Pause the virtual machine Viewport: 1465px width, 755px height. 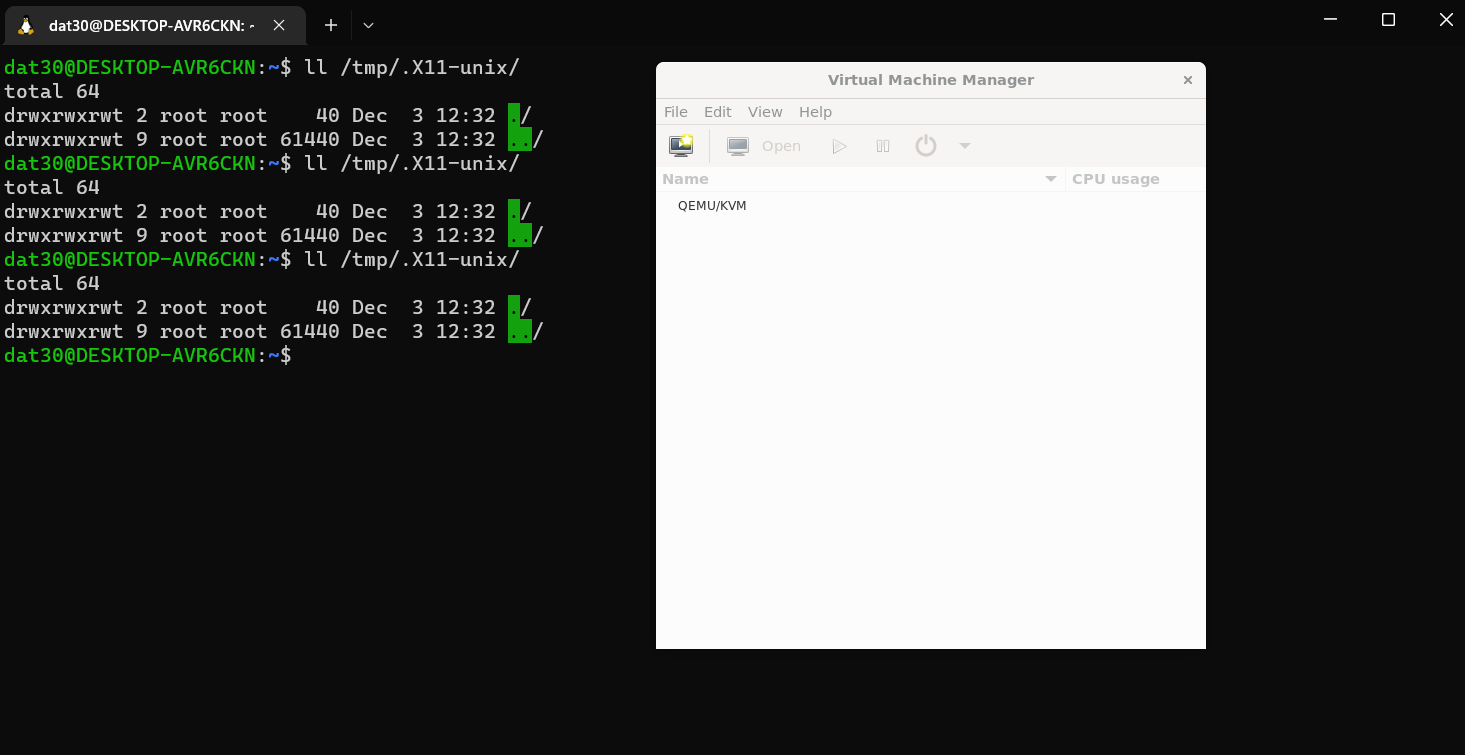point(881,145)
